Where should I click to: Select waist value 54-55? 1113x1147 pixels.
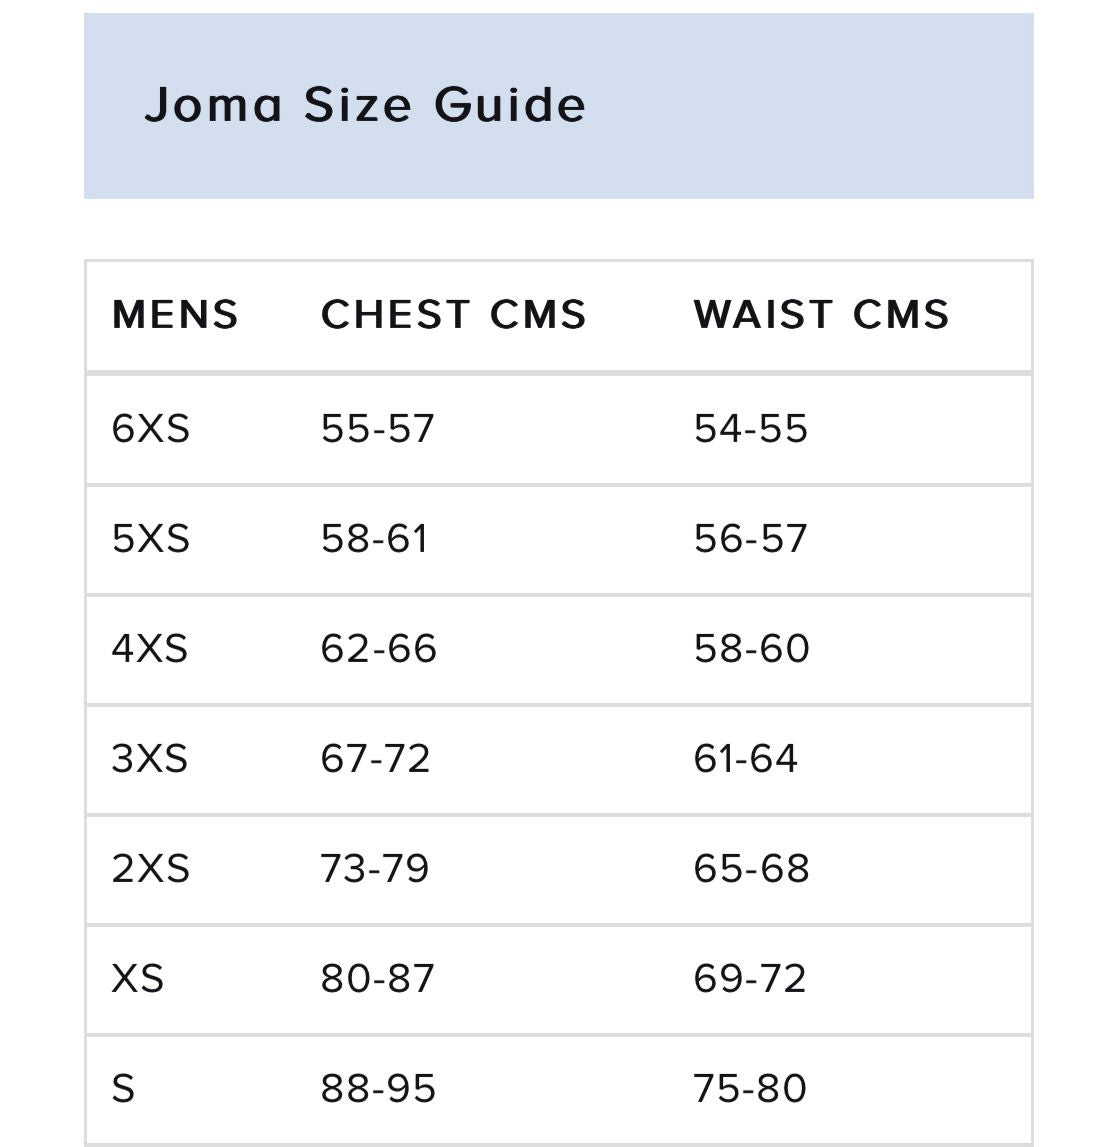click(750, 428)
